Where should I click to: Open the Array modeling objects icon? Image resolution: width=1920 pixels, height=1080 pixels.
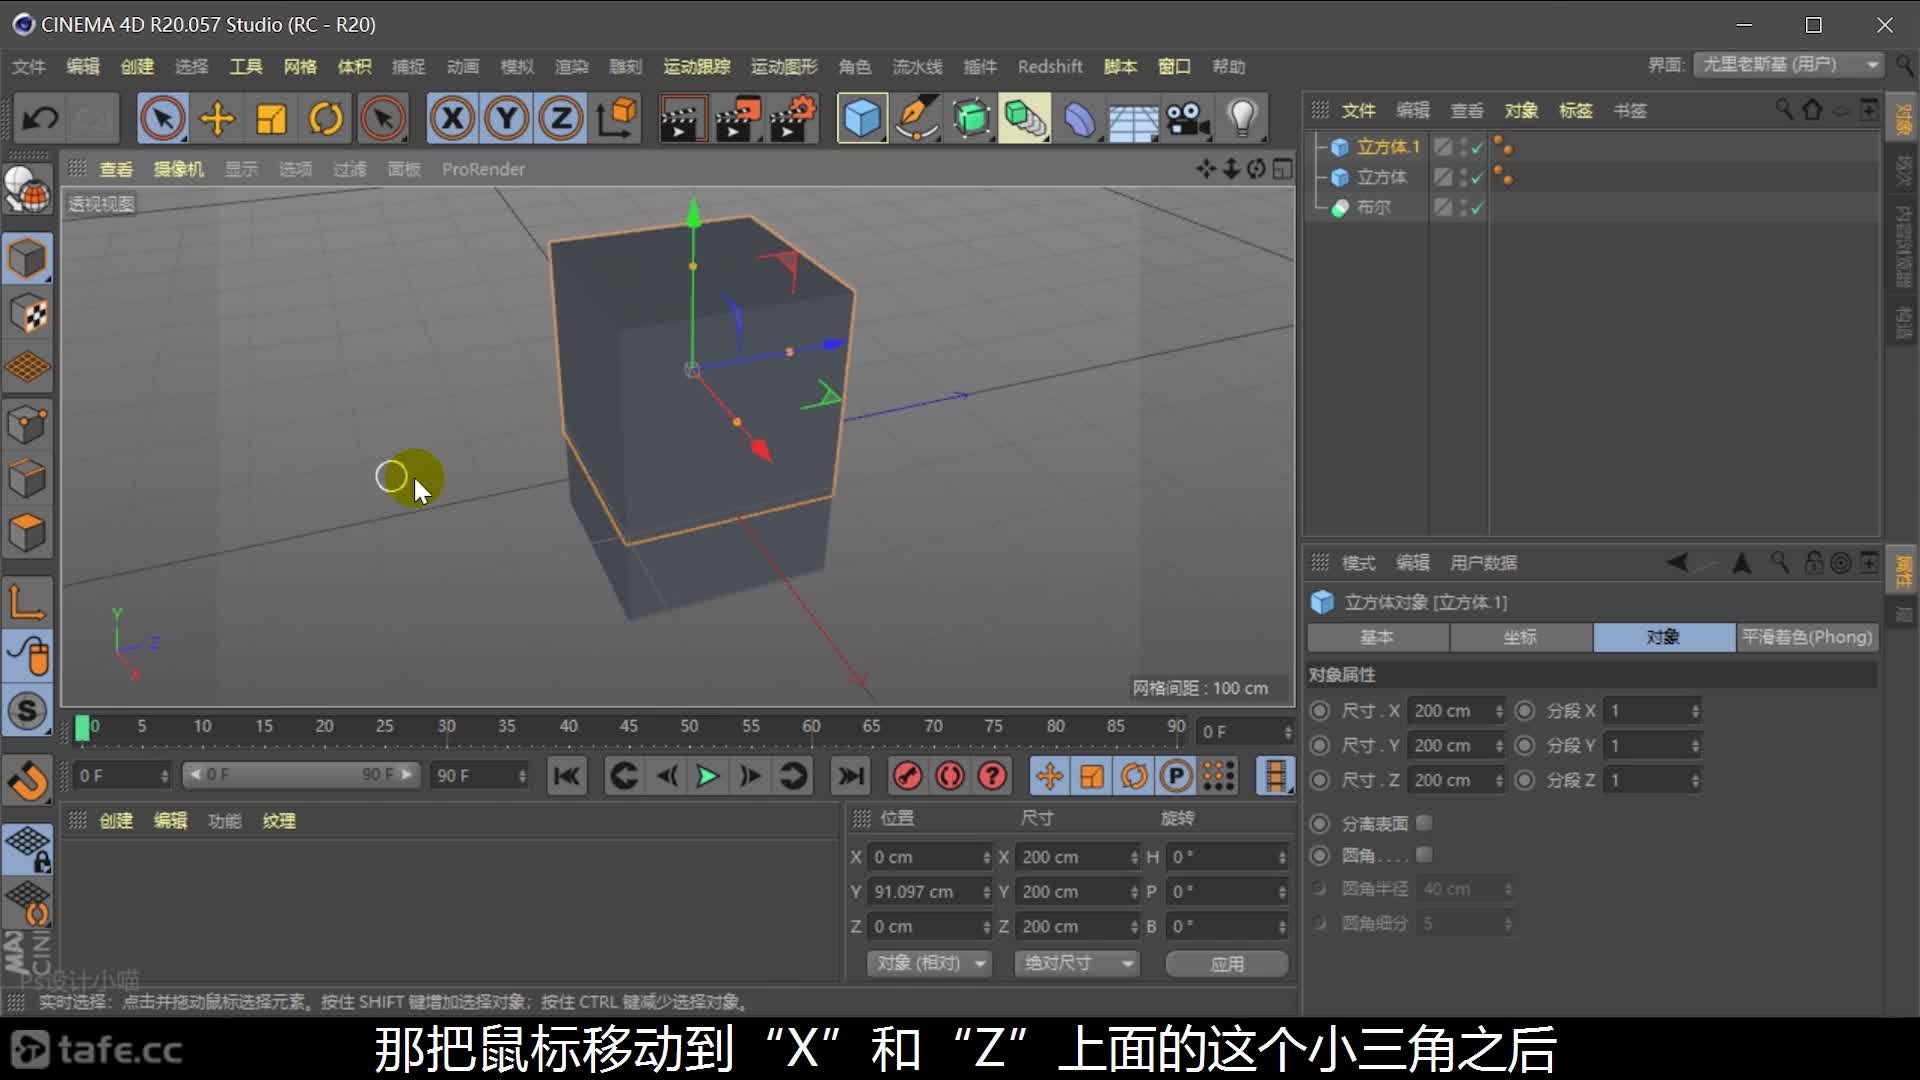[1025, 119]
